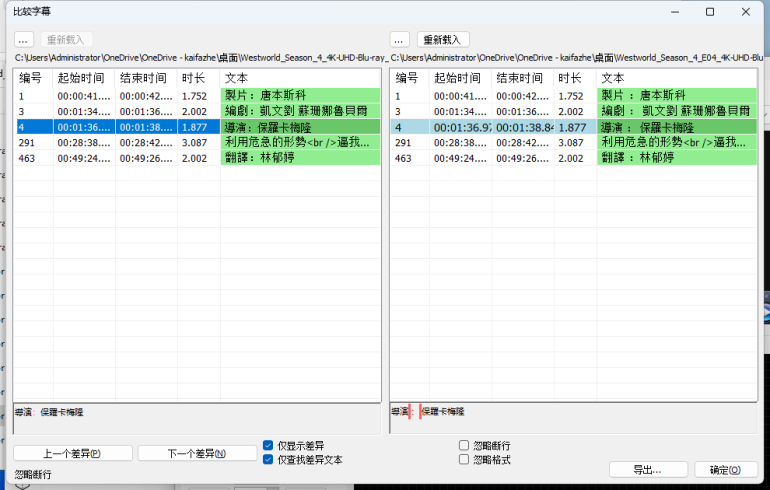Click right row number 463 cell
Screen dimensions: 770x490
point(410,158)
